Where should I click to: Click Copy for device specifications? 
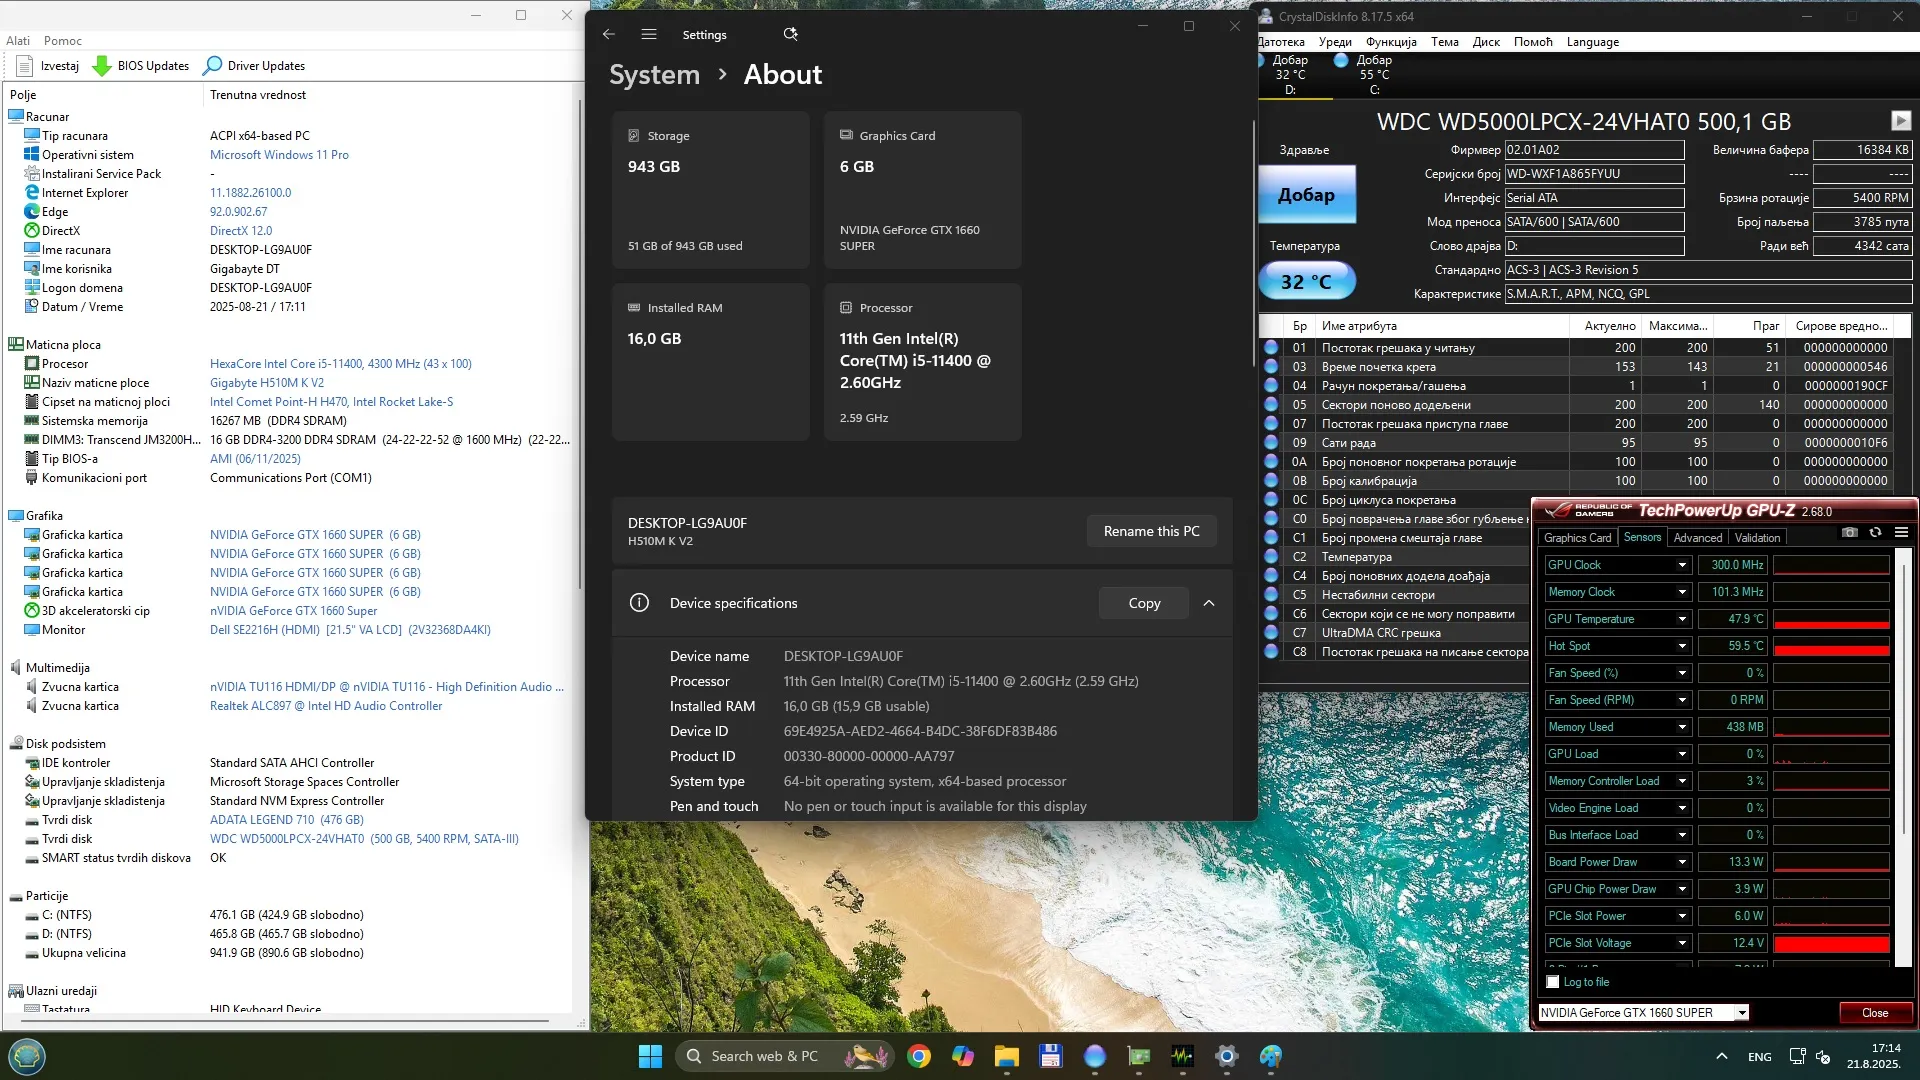(1144, 603)
